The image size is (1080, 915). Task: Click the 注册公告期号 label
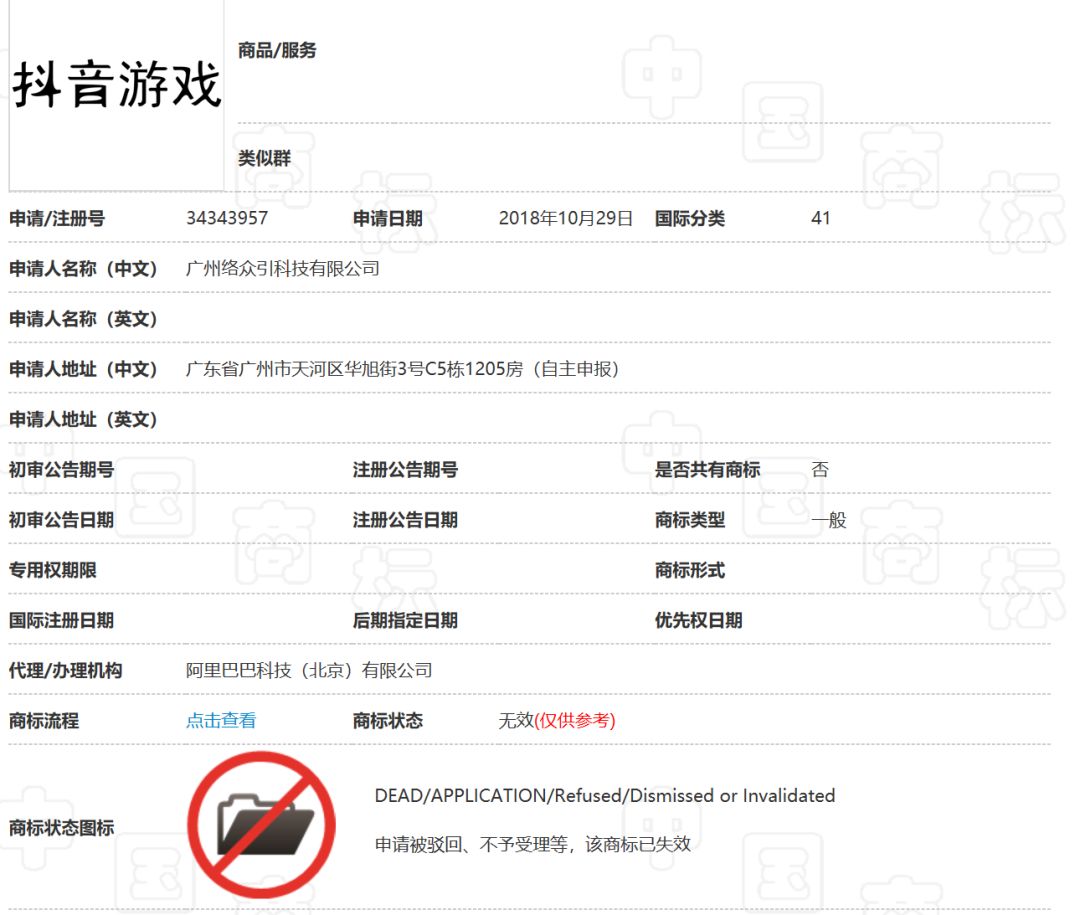pos(405,470)
